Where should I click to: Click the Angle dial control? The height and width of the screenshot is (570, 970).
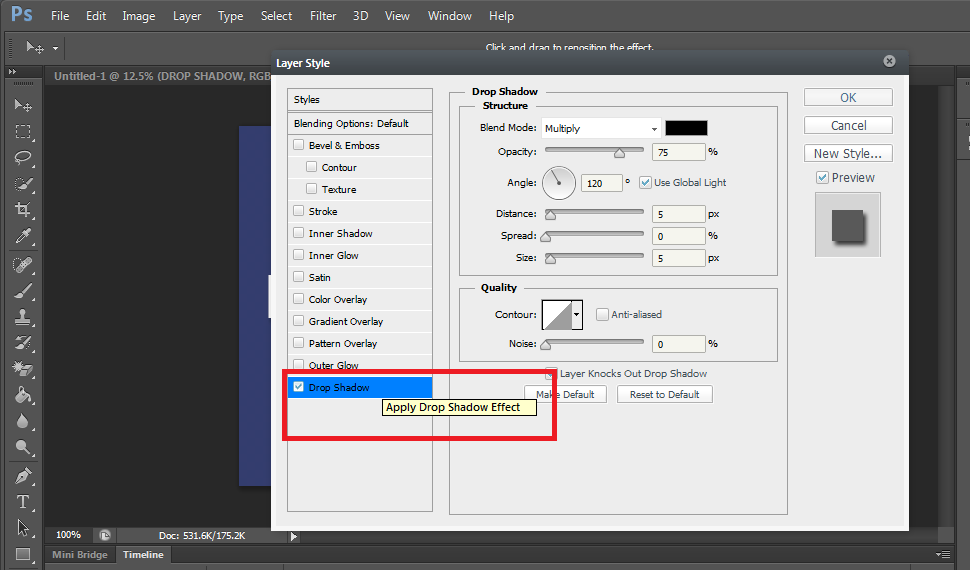(559, 183)
